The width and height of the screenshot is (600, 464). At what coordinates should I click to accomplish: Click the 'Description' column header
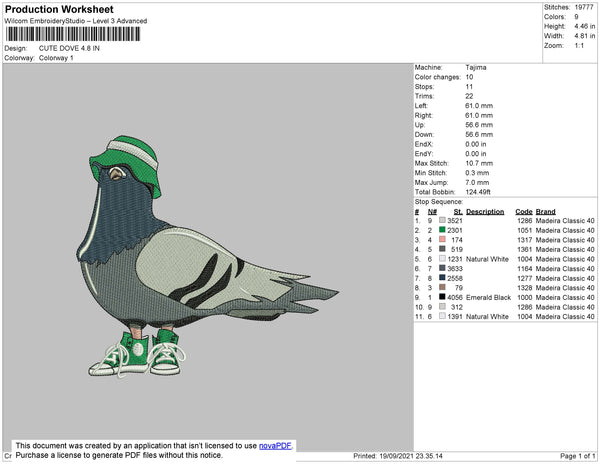pos(485,212)
